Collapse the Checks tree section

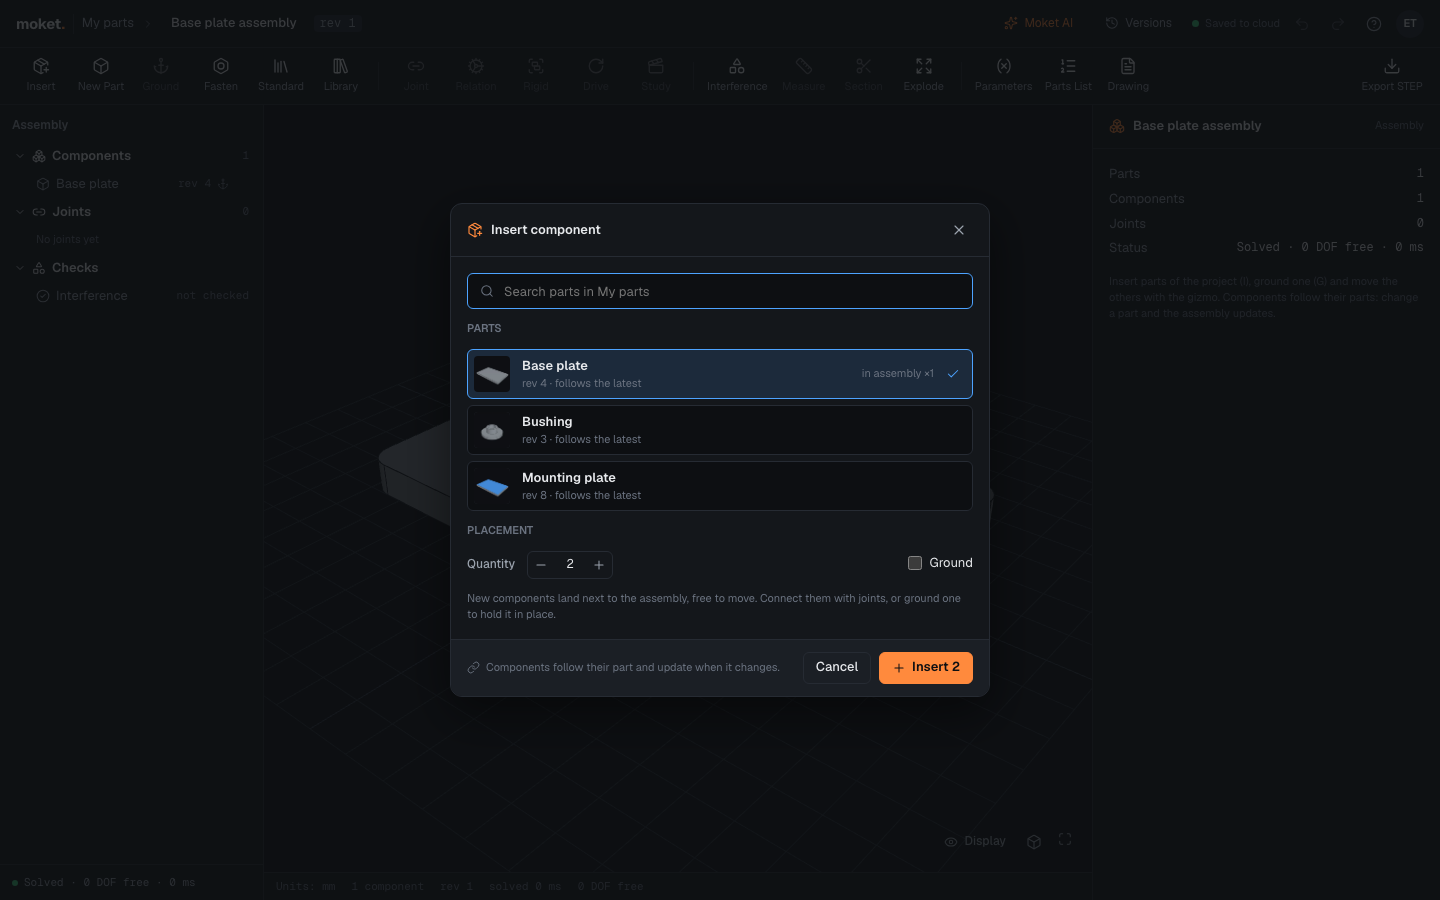[x=20, y=268]
